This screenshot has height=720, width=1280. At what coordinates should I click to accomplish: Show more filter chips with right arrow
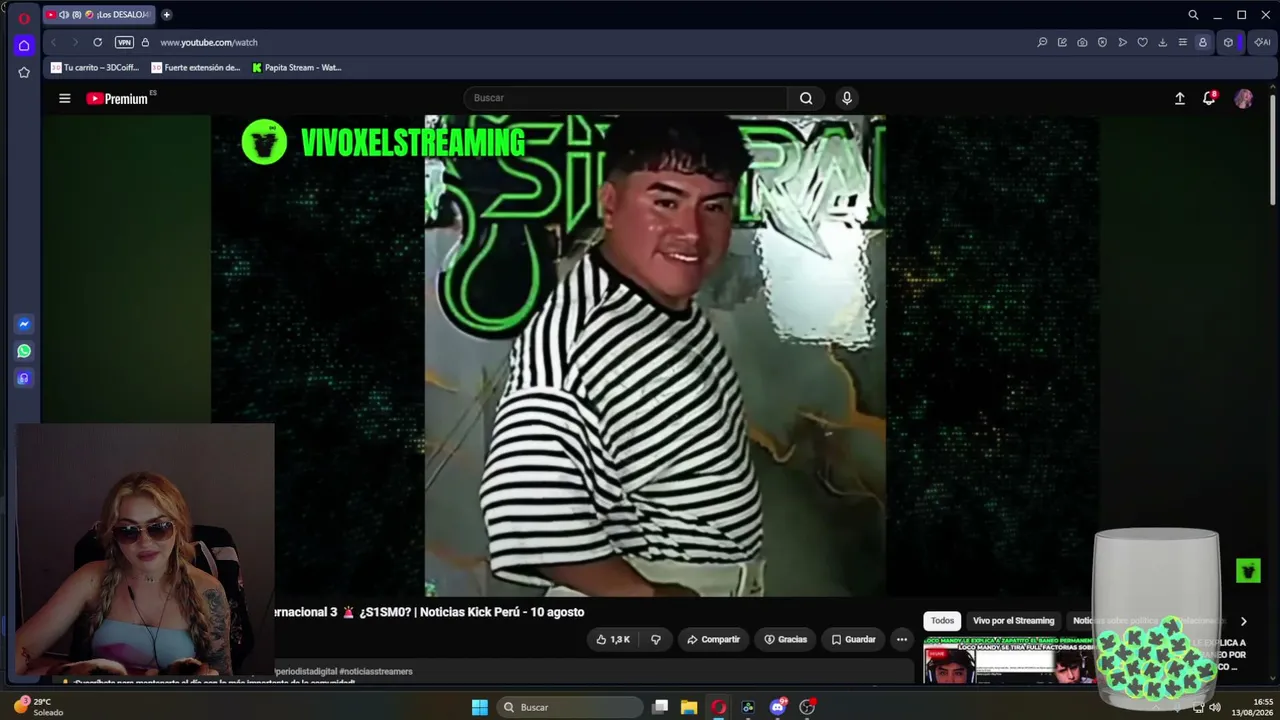(x=1243, y=621)
